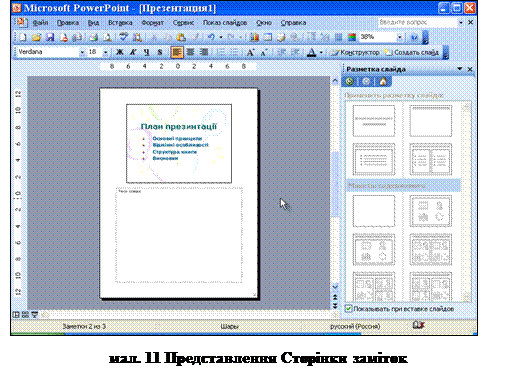Image resolution: width=516 pixels, height=370 pixels.
Task: Align text right
Action: [x=204, y=52]
